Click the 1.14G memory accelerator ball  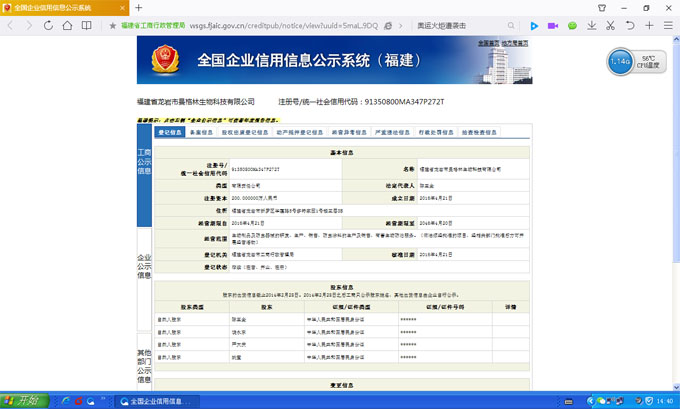point(620,62)
